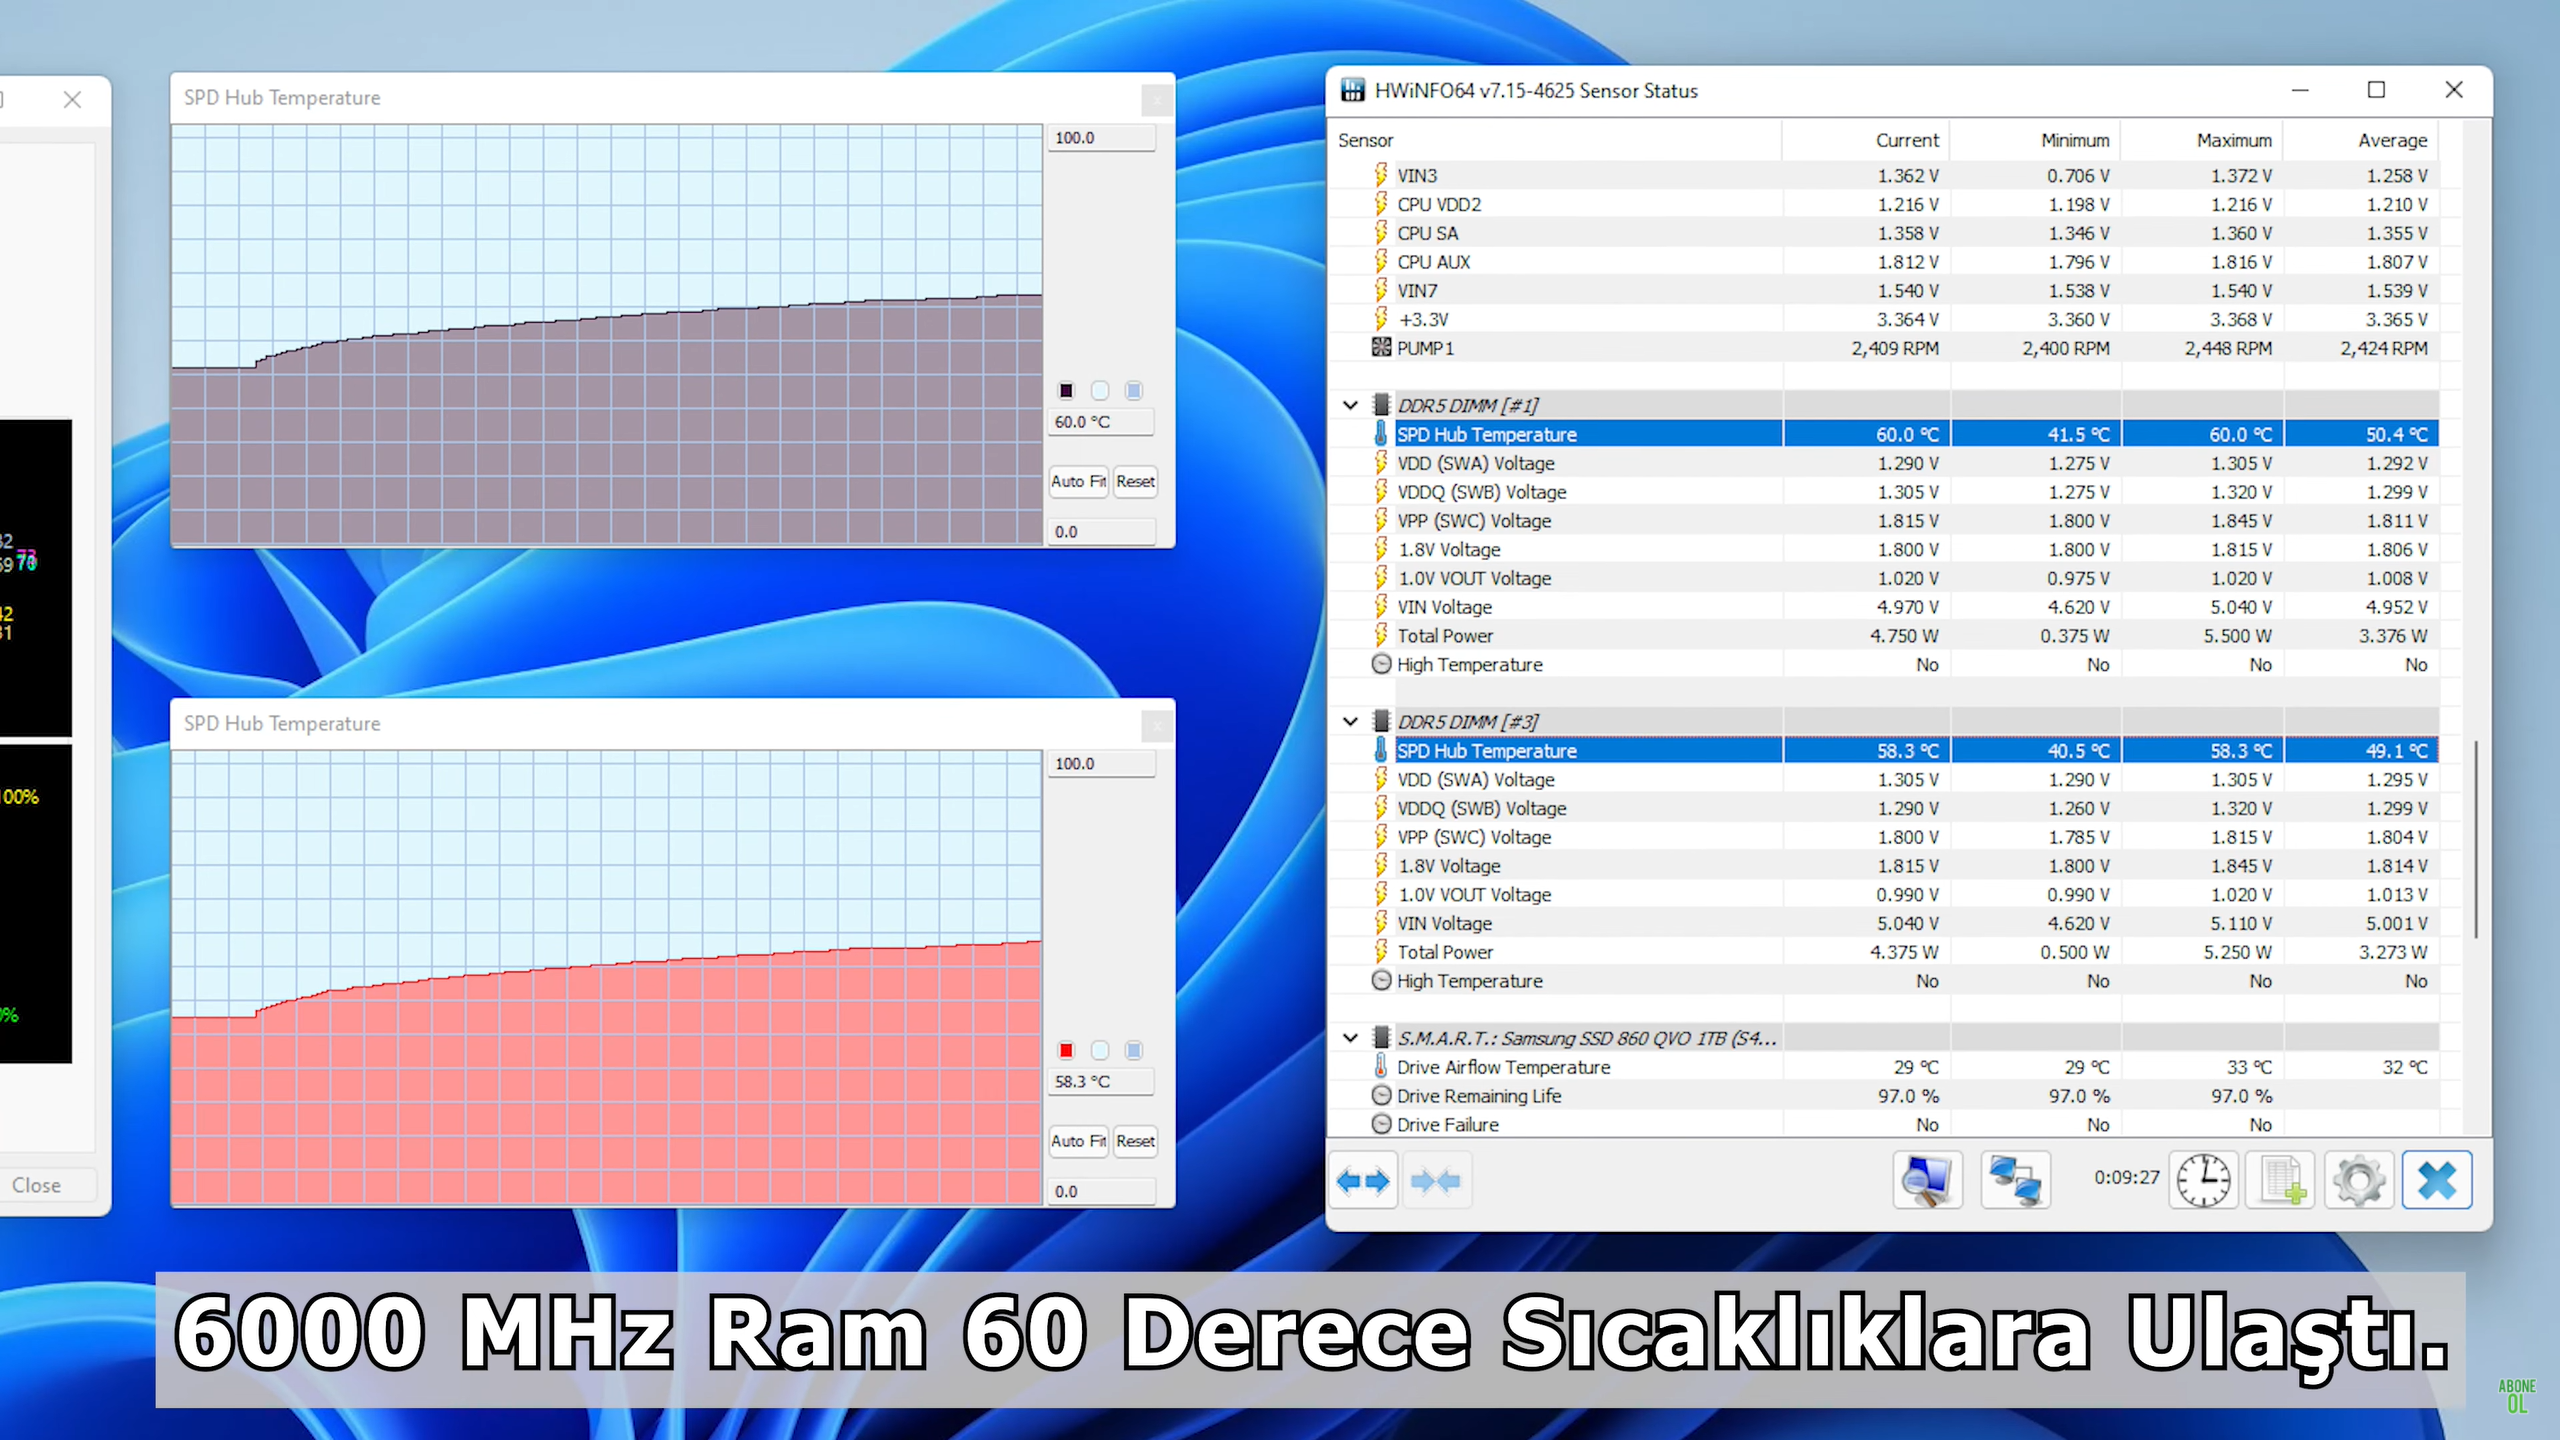The image size is (2560, 1440).
Task: Collapse the DDR5 DIMM [#3] group
Action: [1350, 721]
